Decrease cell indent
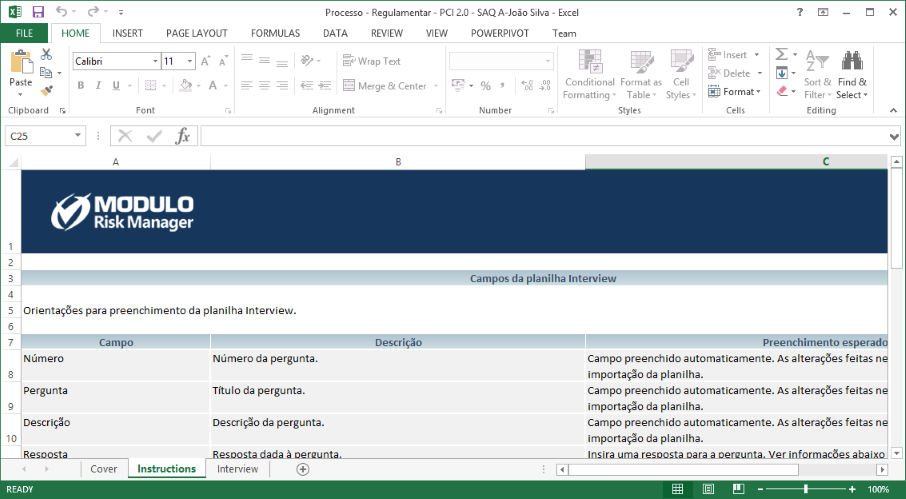 tap(307, 85)
